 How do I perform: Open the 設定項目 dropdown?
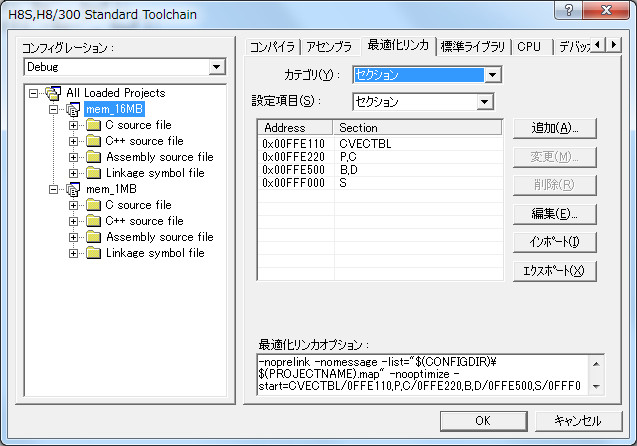[485, 101]
